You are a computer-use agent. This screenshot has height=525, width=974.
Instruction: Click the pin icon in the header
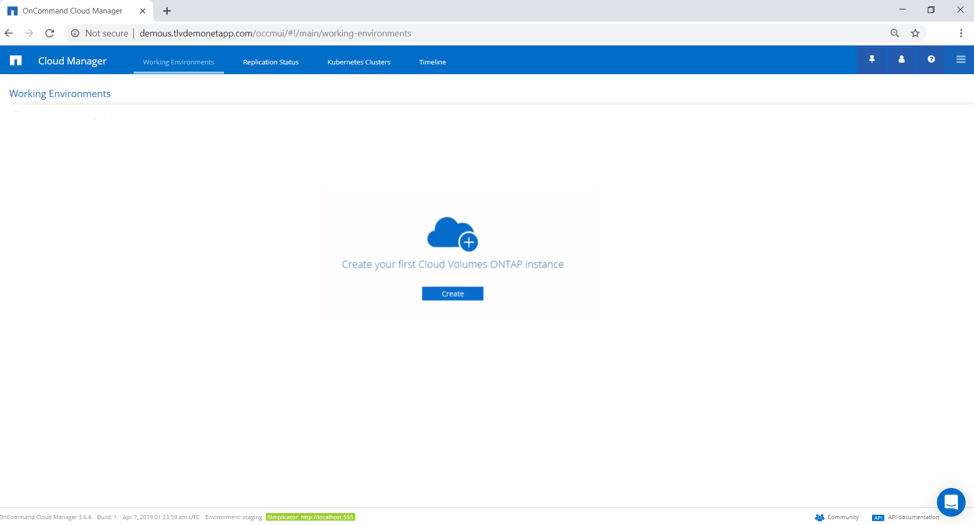[x=872, y=60]
